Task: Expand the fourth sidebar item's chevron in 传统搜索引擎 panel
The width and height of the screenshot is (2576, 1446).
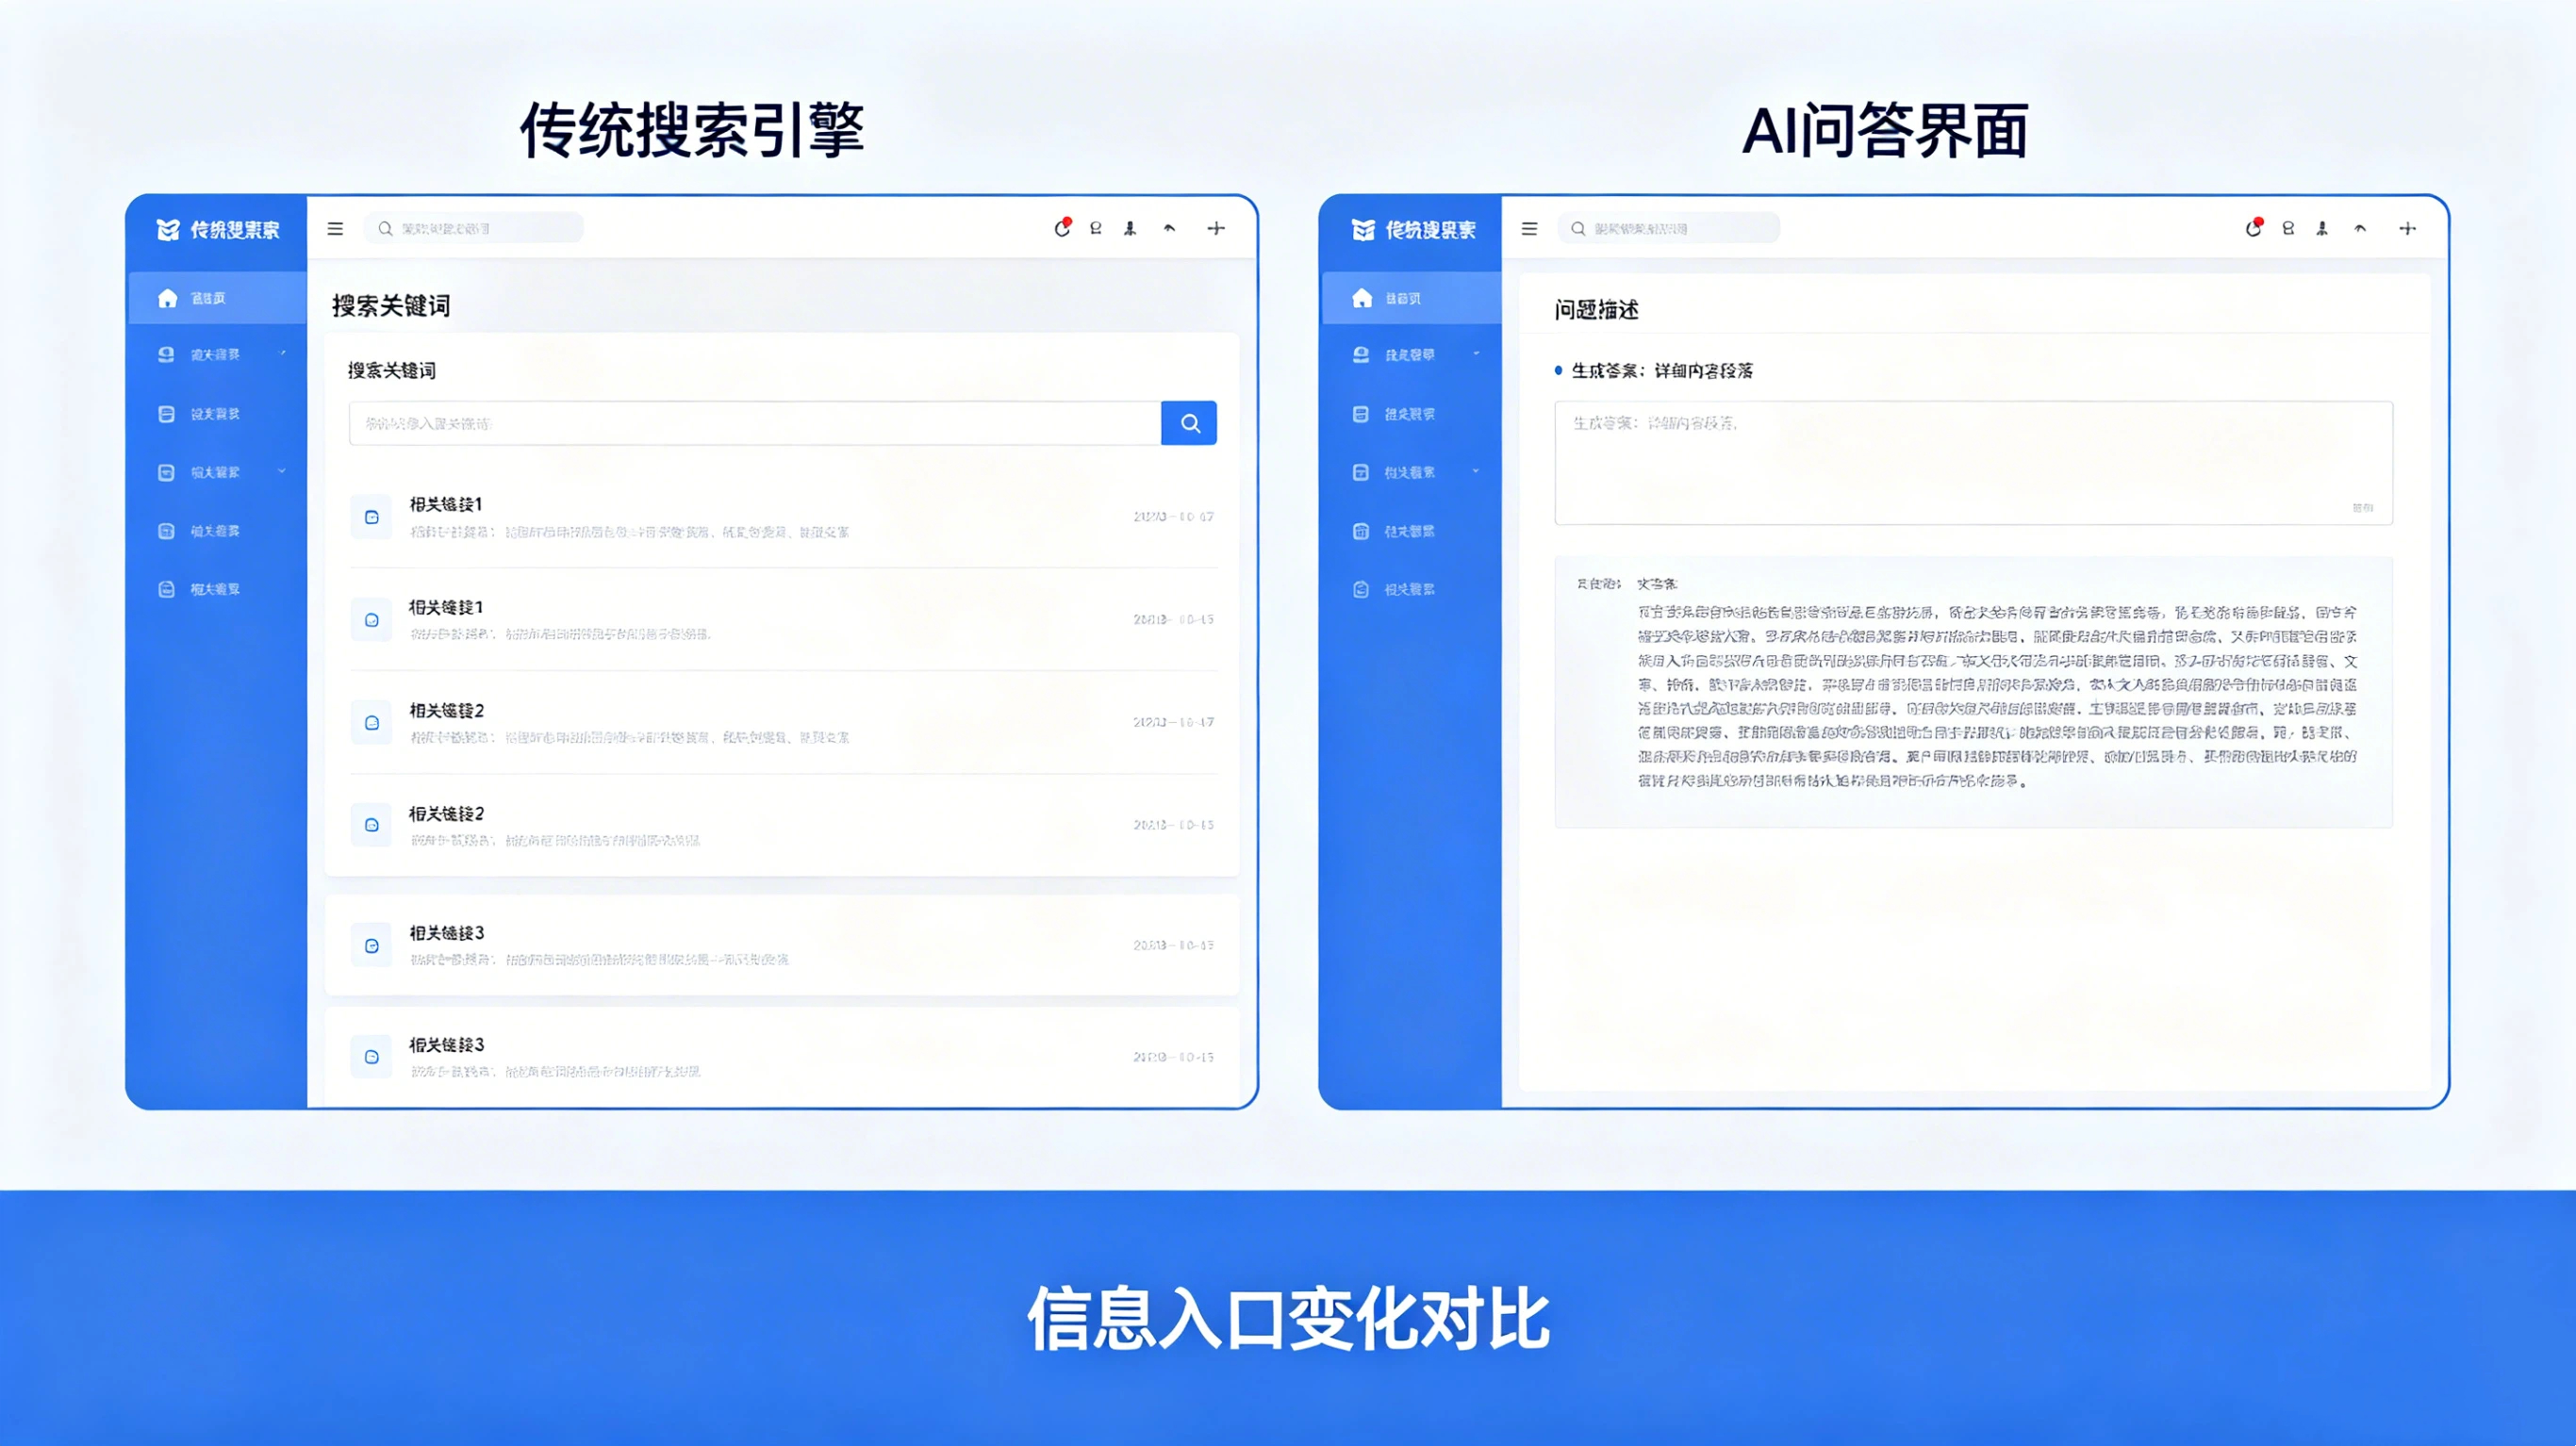Action: [x=282, y=471]
